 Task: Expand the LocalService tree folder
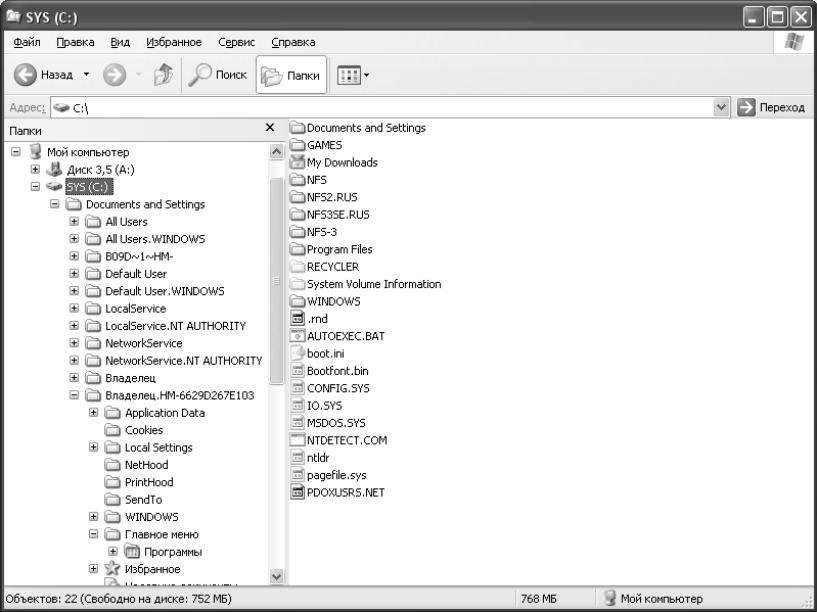click(74, 308)
